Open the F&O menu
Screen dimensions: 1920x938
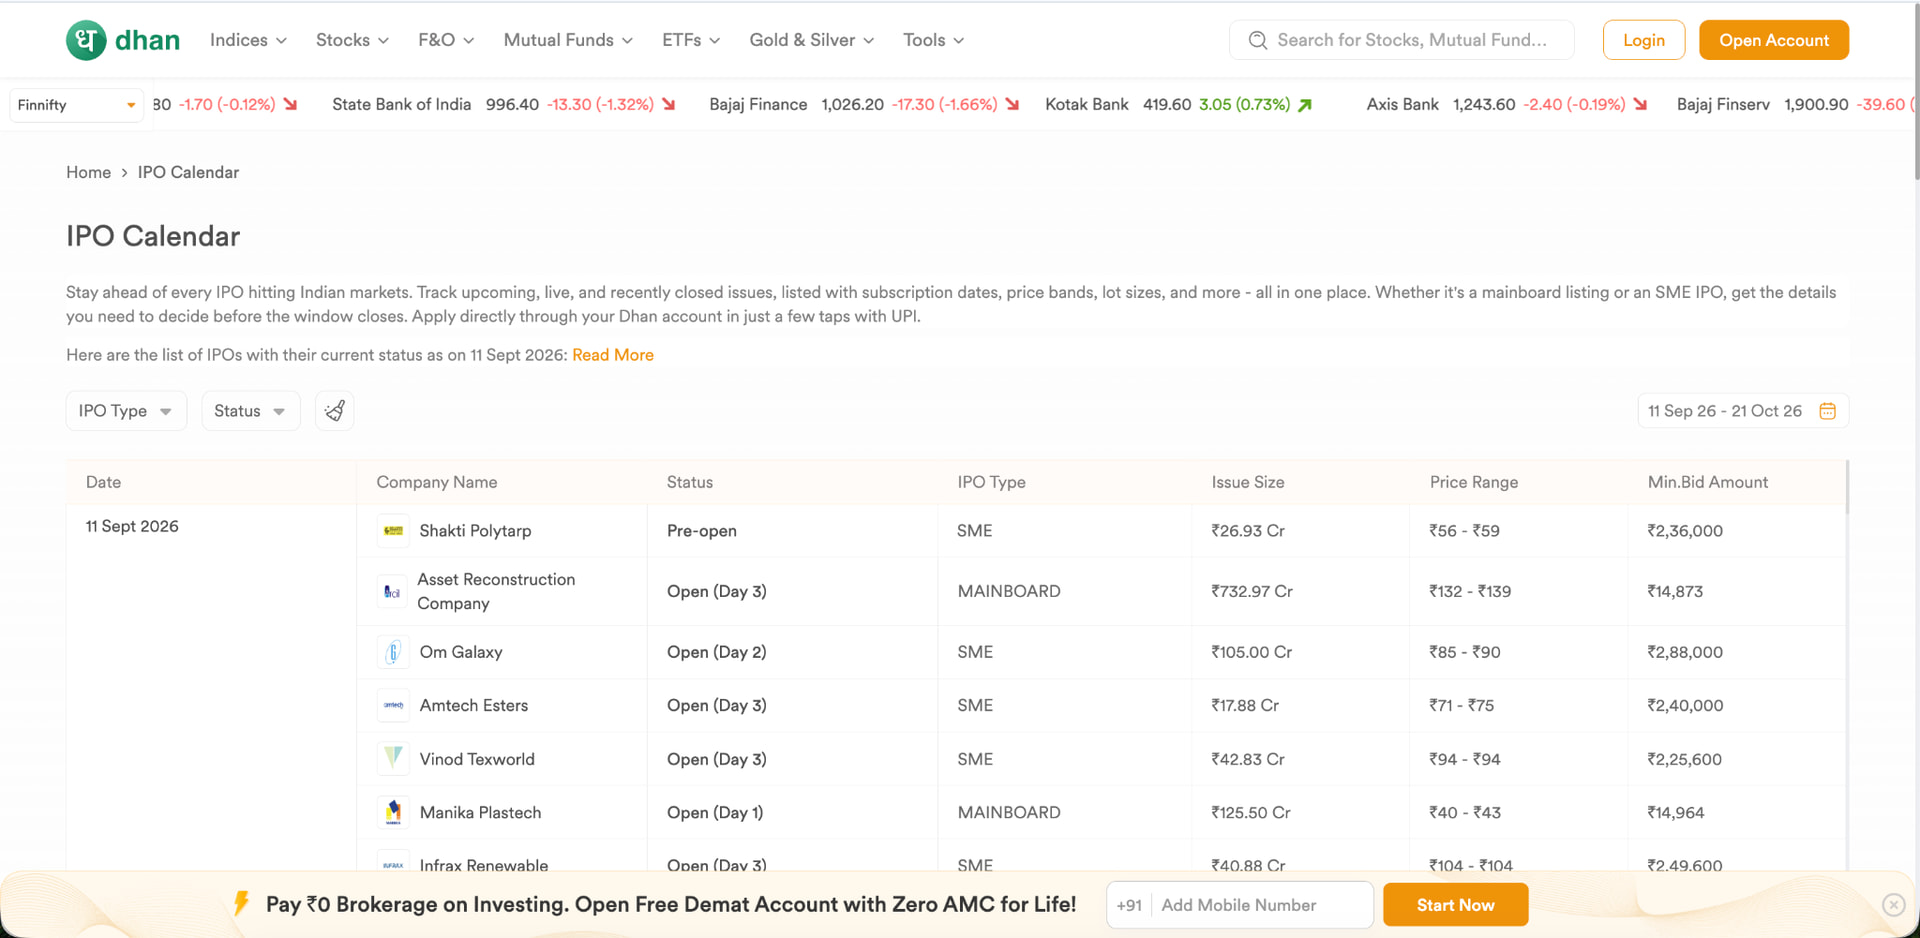[446, 40]
